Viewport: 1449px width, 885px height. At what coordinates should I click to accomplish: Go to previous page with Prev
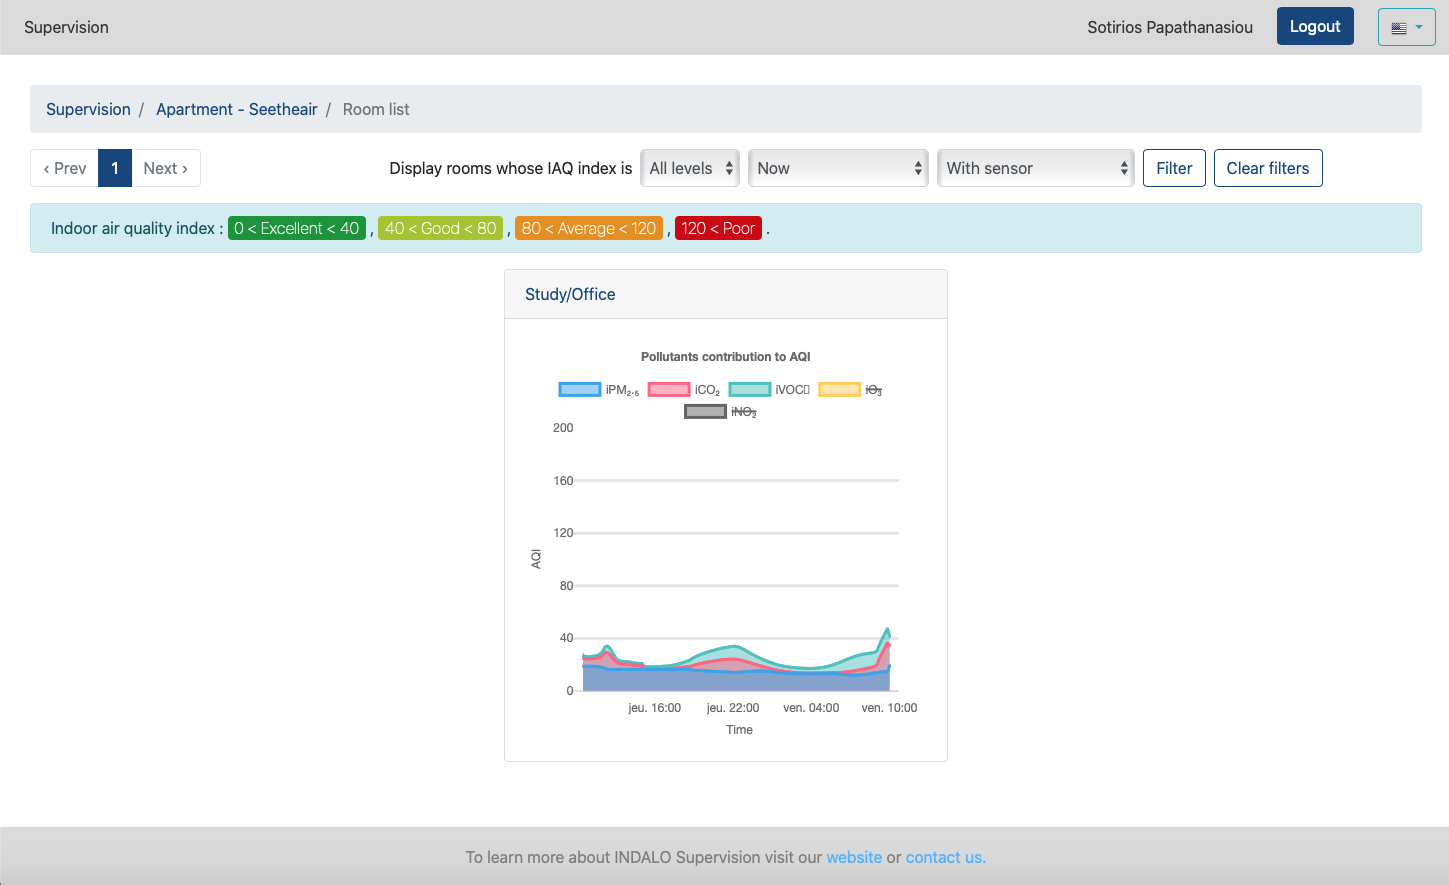pyautogui.click(x=65, y=168)
